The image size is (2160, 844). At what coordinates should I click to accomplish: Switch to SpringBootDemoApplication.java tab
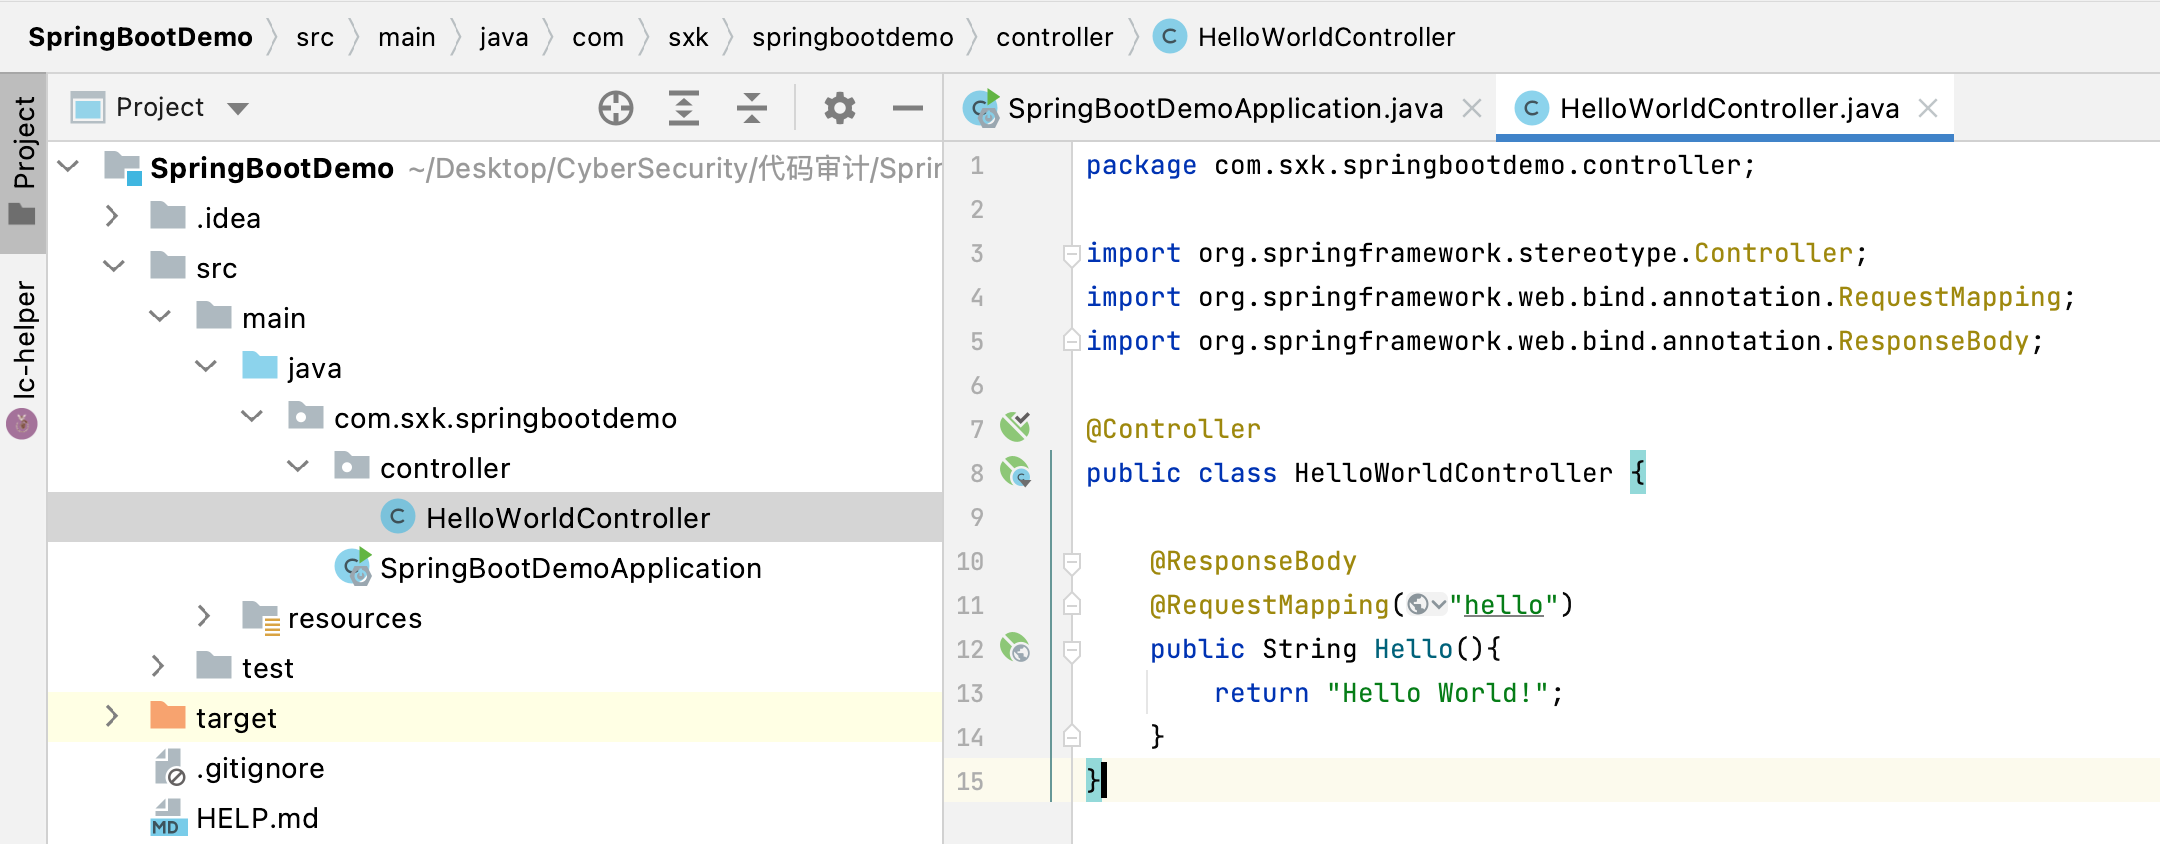(1224, 108)
